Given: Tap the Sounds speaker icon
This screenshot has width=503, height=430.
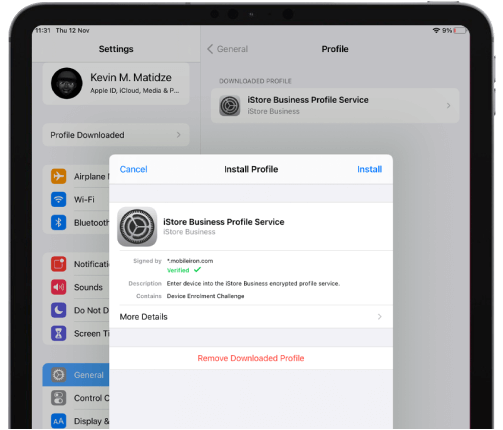Looking at the screenshot, I should (58, 287).
